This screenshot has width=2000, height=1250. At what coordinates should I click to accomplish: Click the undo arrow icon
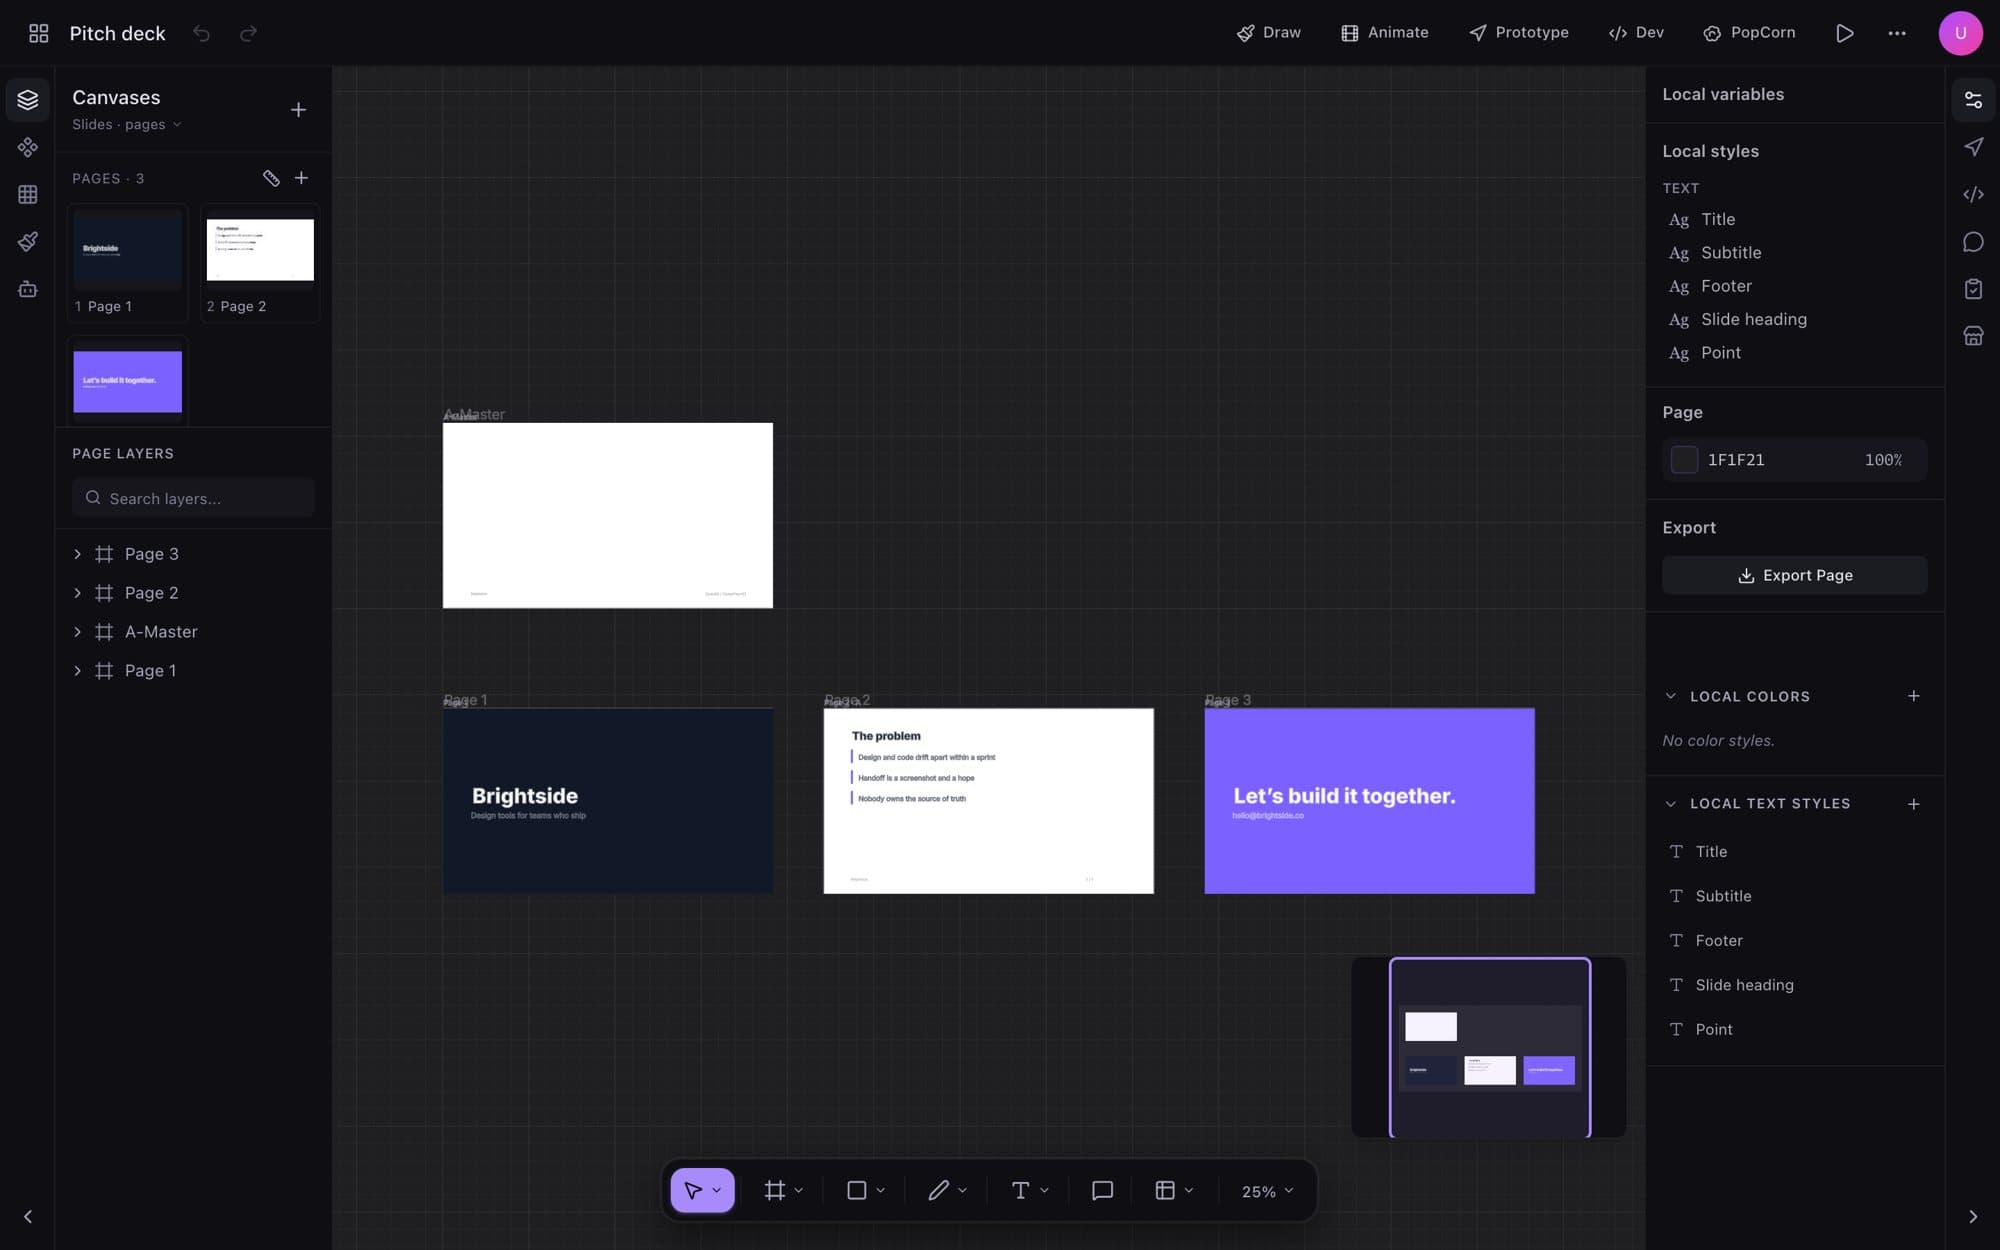point(201,33)
